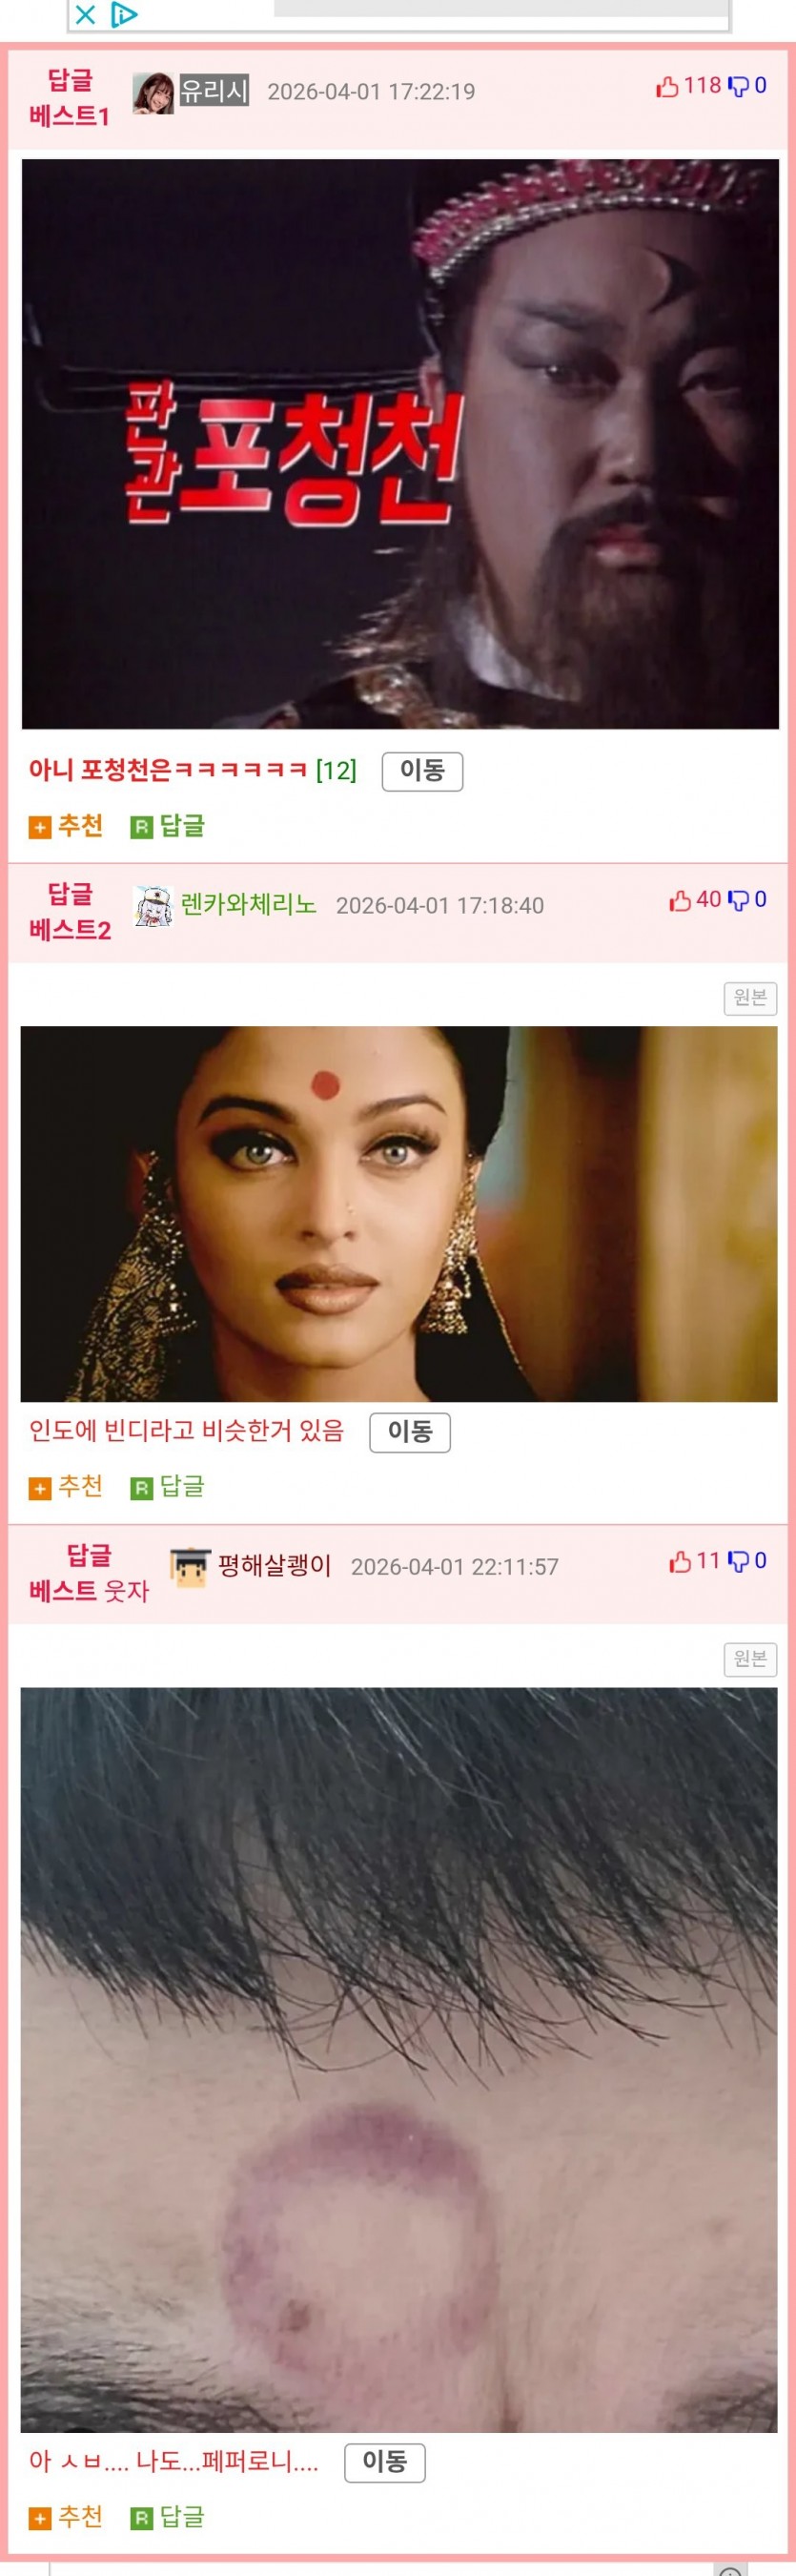Click 이동 button beside 페퍼로니 comment
Screen dimensions: 796x2576
coord(385,2463)
